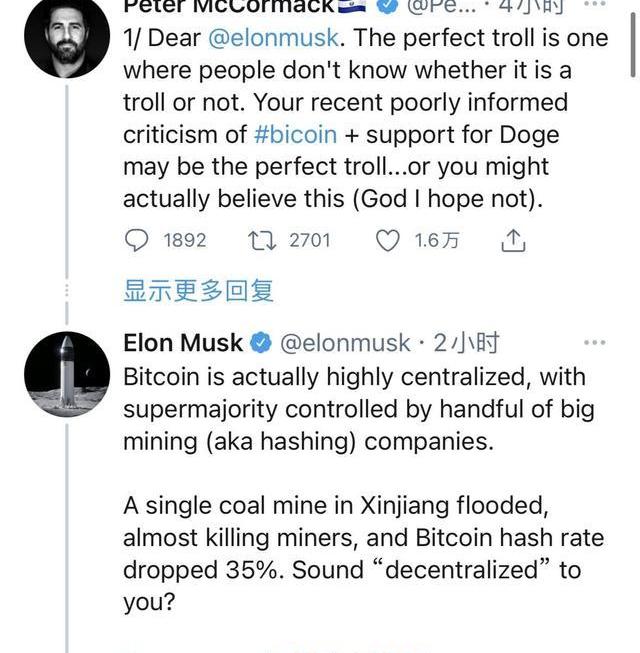Click the @elonmusk handle beside Elon's name

click(x=344, y=344)
